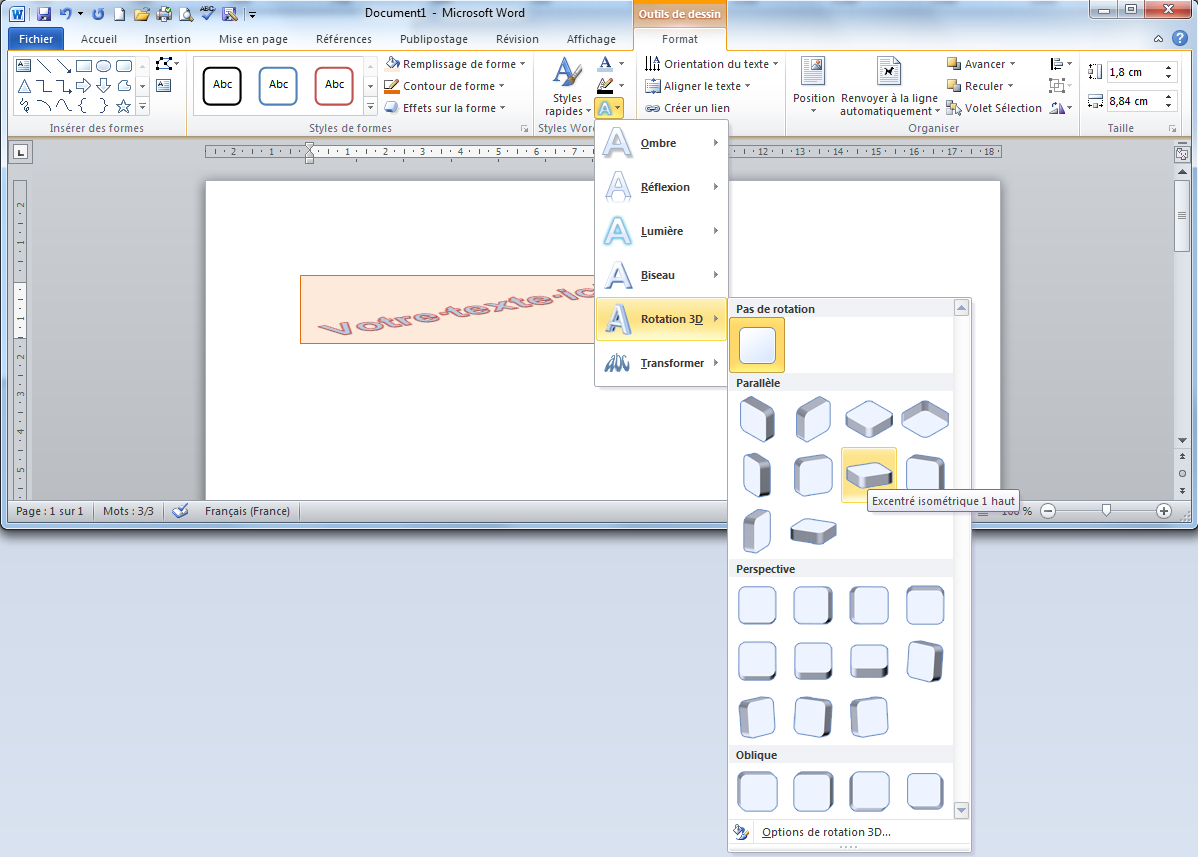Click the Remplissage de forme paint bucket
Image resolution: width=1198 pixels, height=857 pixels.
393,63
